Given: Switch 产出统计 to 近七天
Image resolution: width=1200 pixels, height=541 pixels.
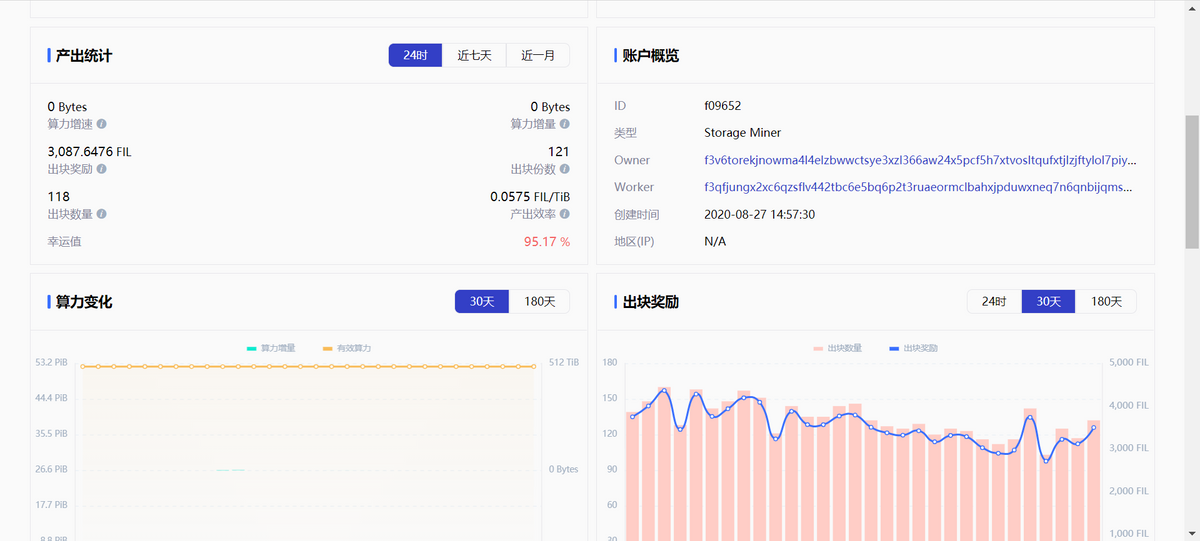Looking at the screenshot, I should pos(474,56).
